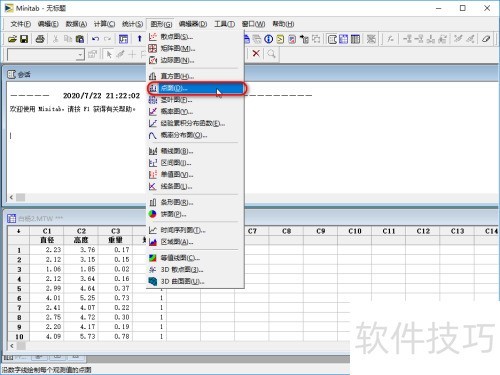The width and height of the screenshot is (500, 375).
Task: Open the 帮助(H) menu
Action: (x=283, y=24)
